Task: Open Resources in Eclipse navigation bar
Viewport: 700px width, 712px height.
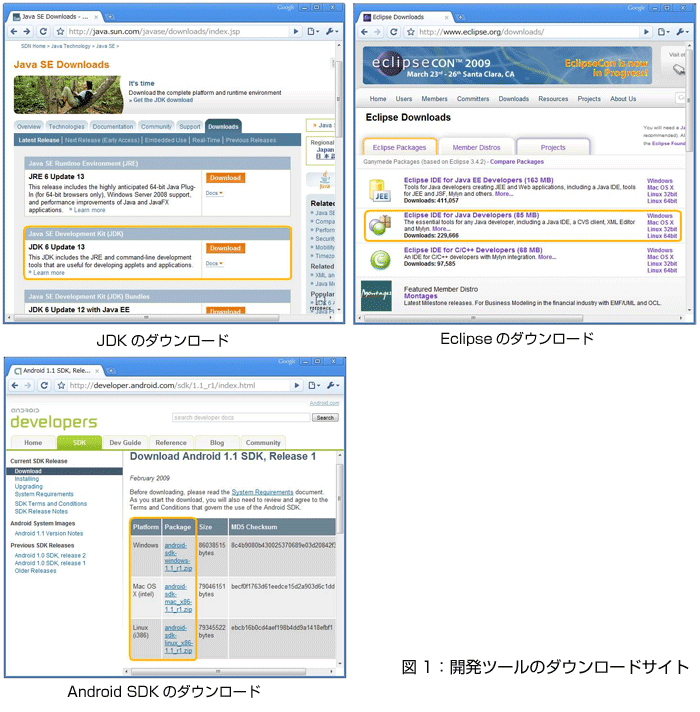Action: point(553,99)
